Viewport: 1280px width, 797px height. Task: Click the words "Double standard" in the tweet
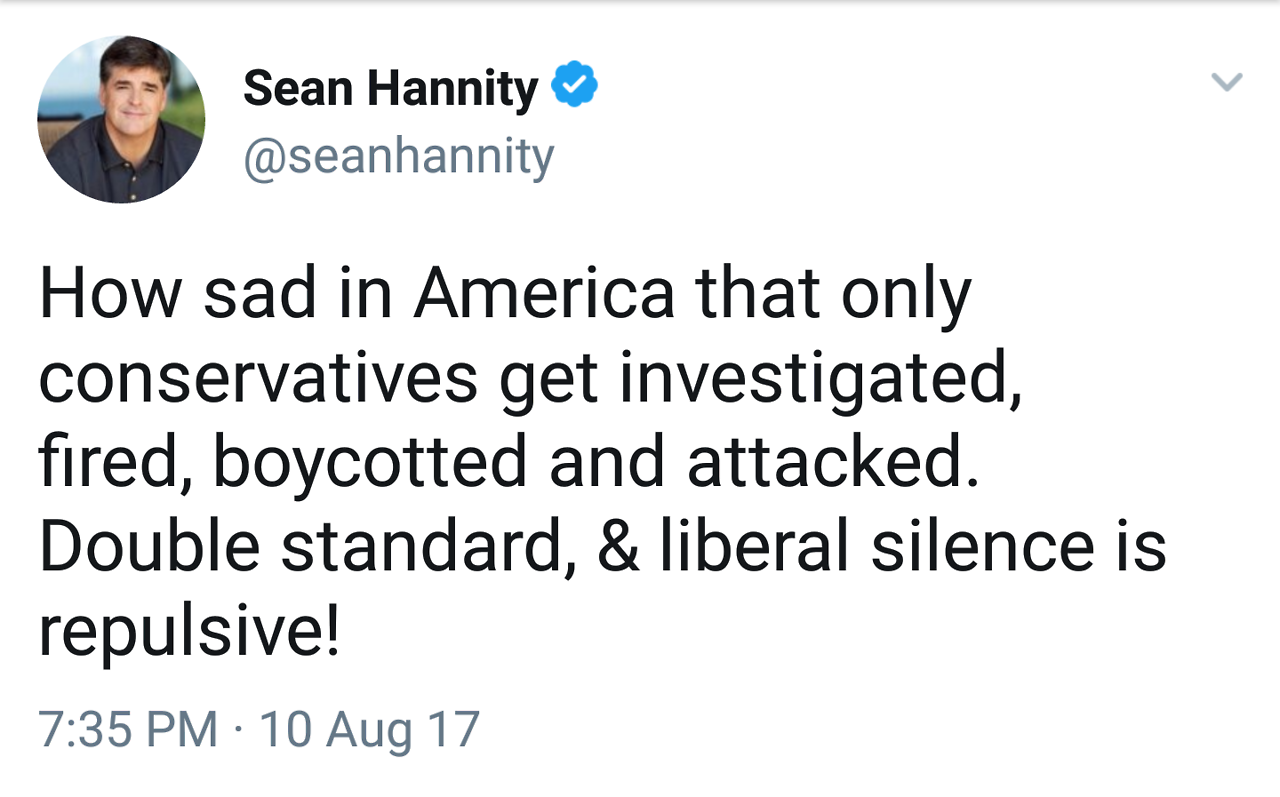pyautogui.click(x=307, y=548)
